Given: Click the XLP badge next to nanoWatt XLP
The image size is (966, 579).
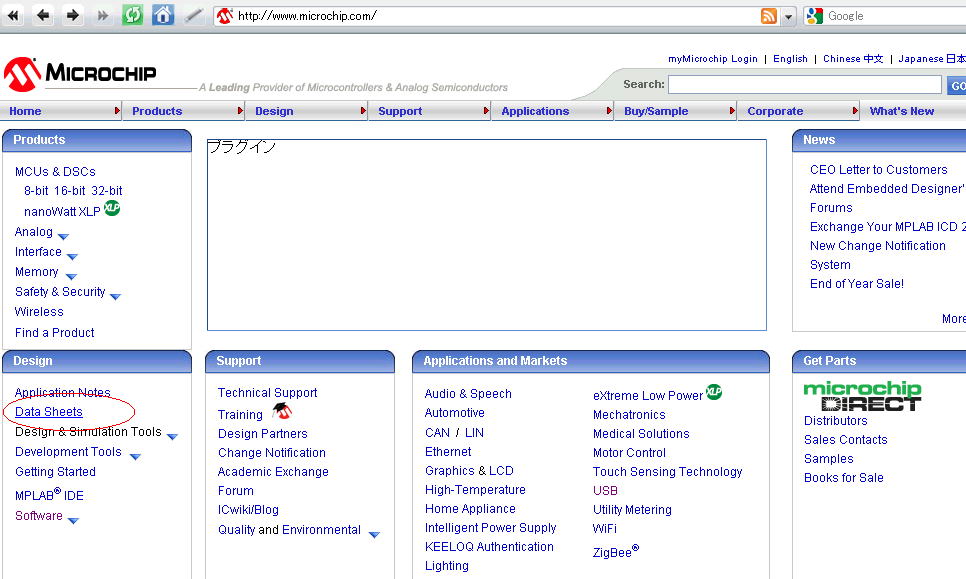Looking at the screenshot, I should click(112, 208).
